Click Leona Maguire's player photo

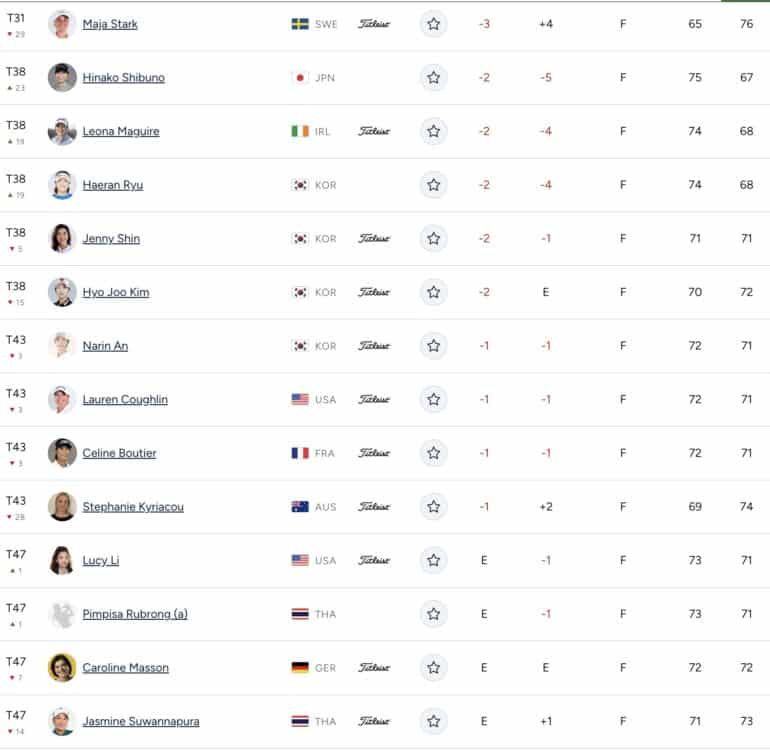coord(62,131)
